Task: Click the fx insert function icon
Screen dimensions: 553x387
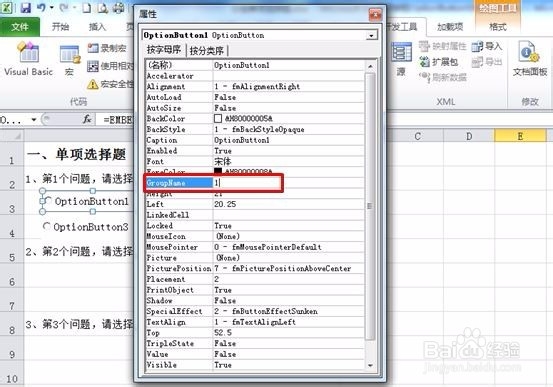Action: 87,119
